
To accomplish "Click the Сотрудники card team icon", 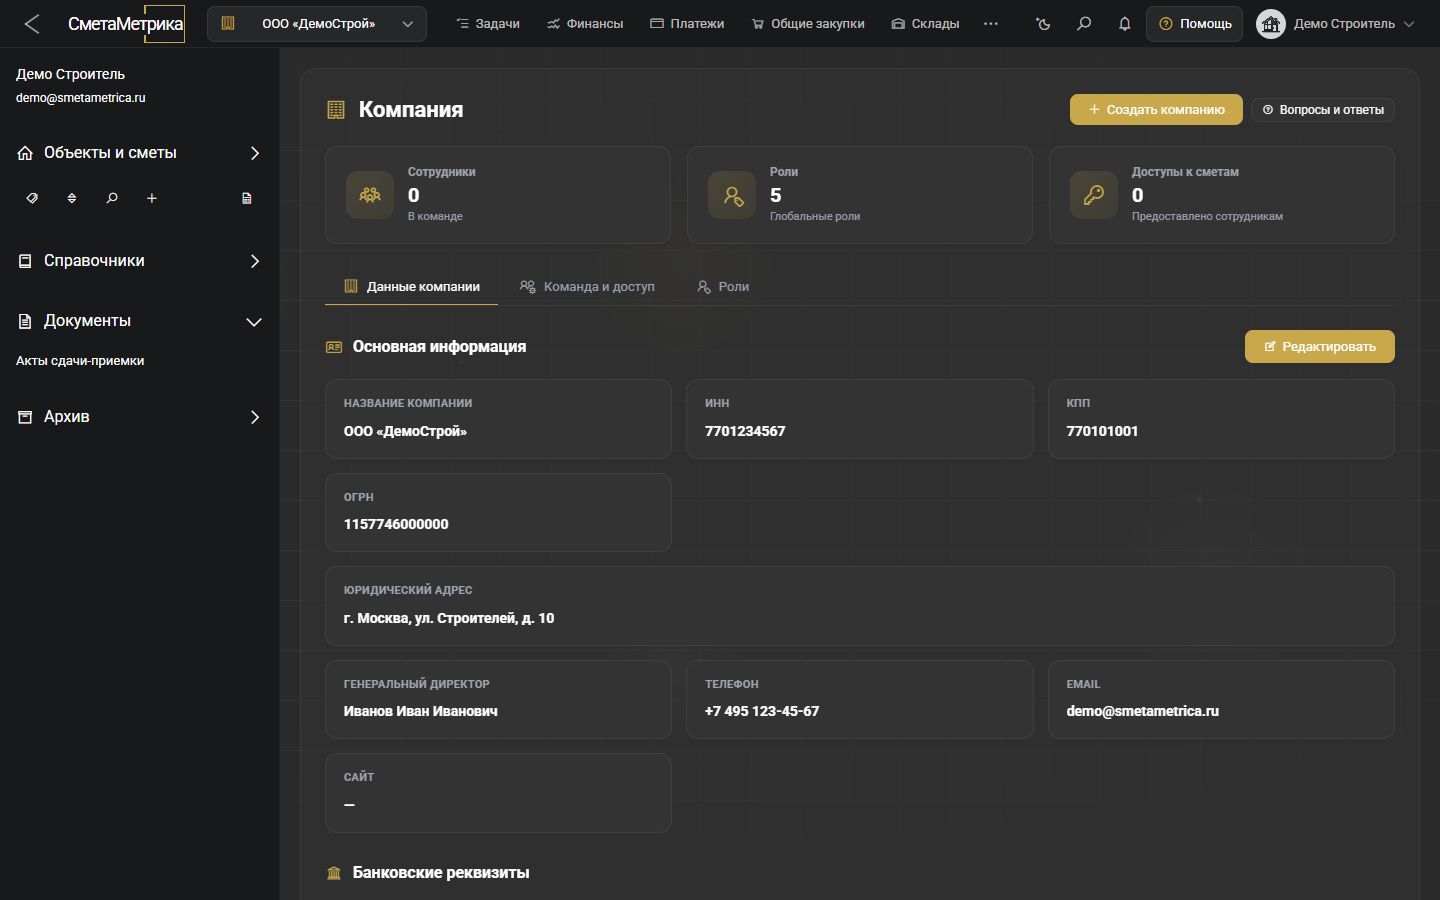I will (370, 195).
